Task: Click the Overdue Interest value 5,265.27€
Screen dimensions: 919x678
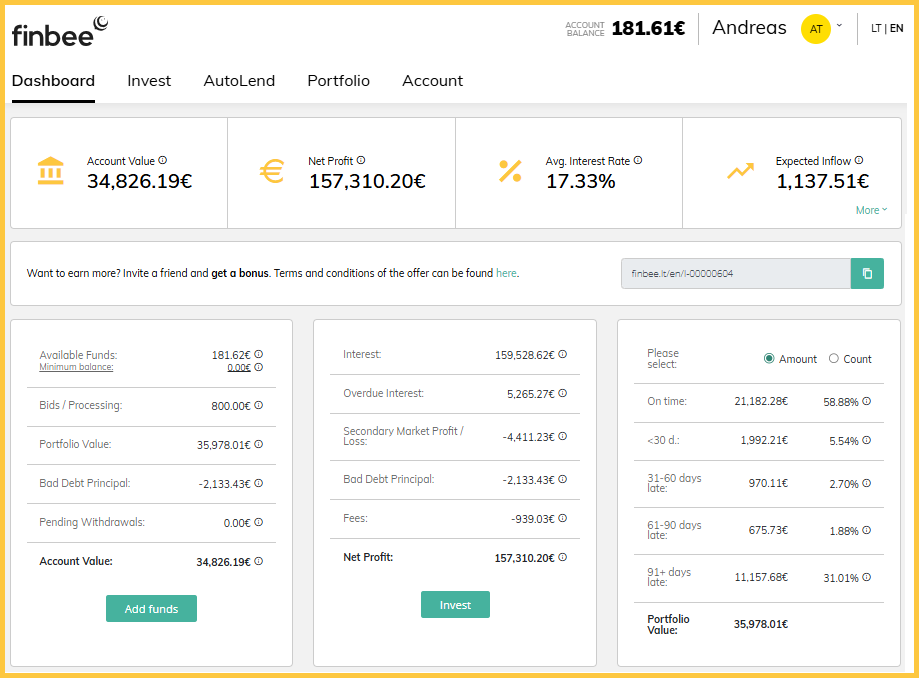Action: pos(530,394)
